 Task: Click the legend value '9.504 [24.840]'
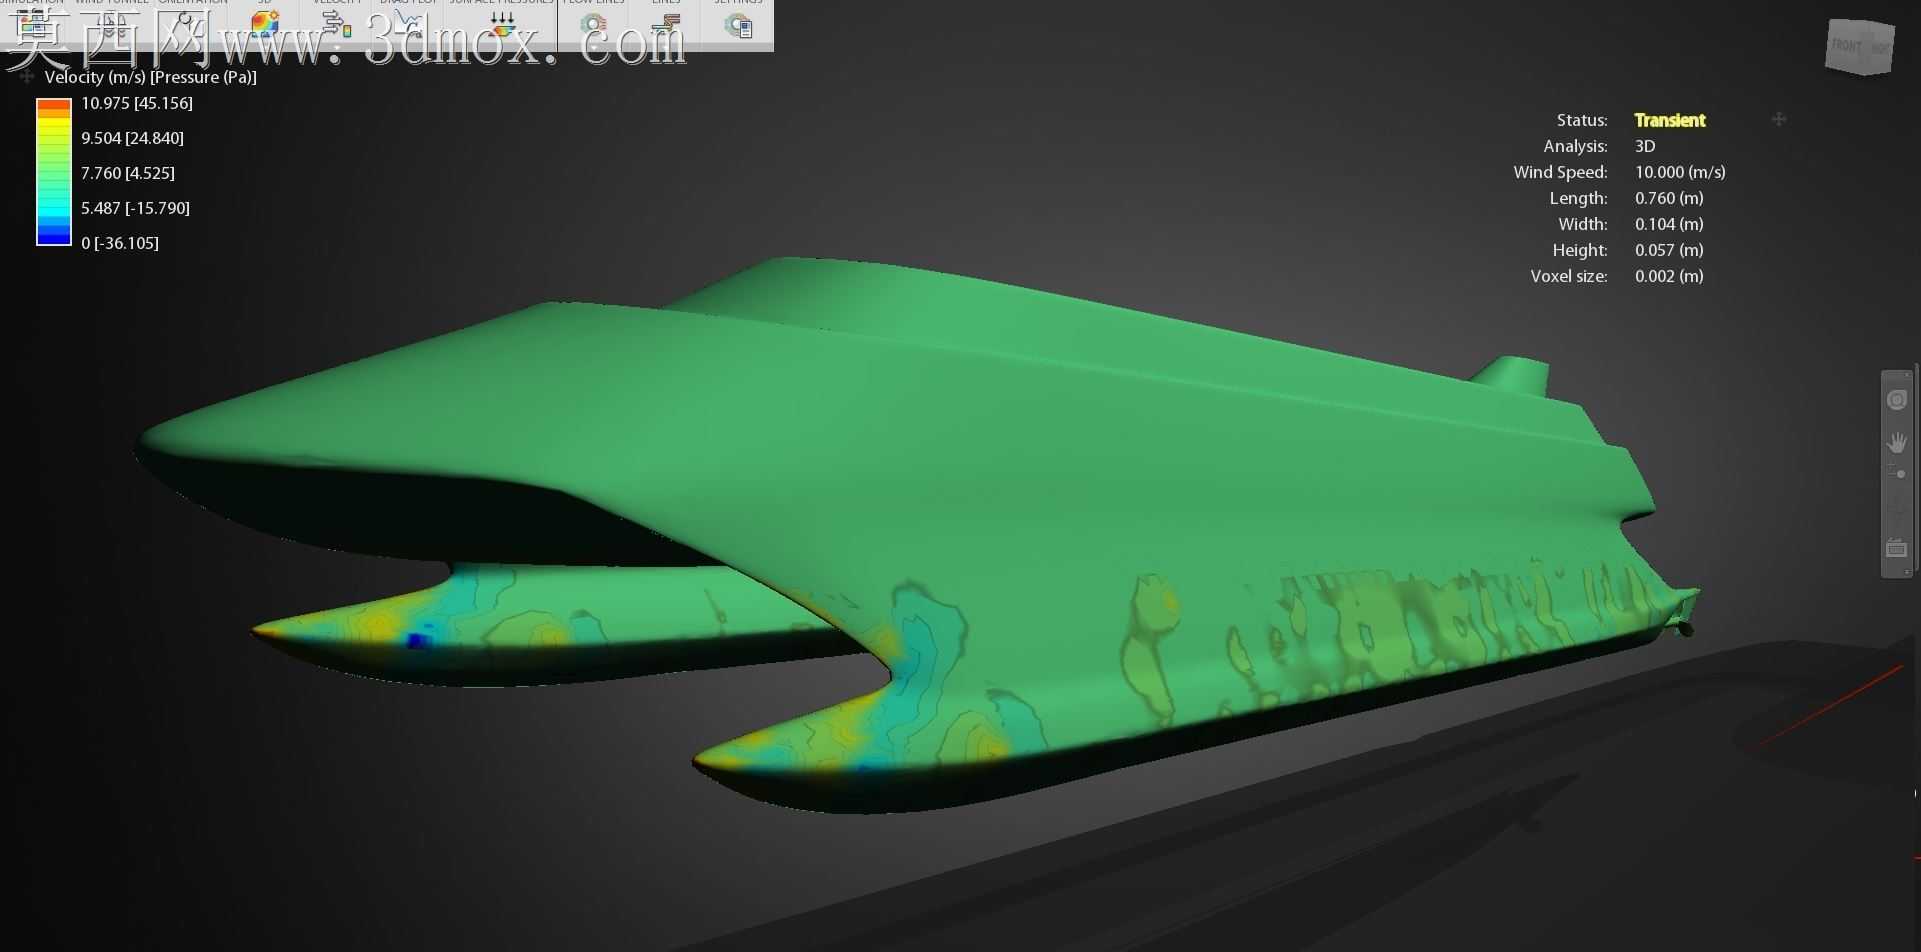coord(132,138)
